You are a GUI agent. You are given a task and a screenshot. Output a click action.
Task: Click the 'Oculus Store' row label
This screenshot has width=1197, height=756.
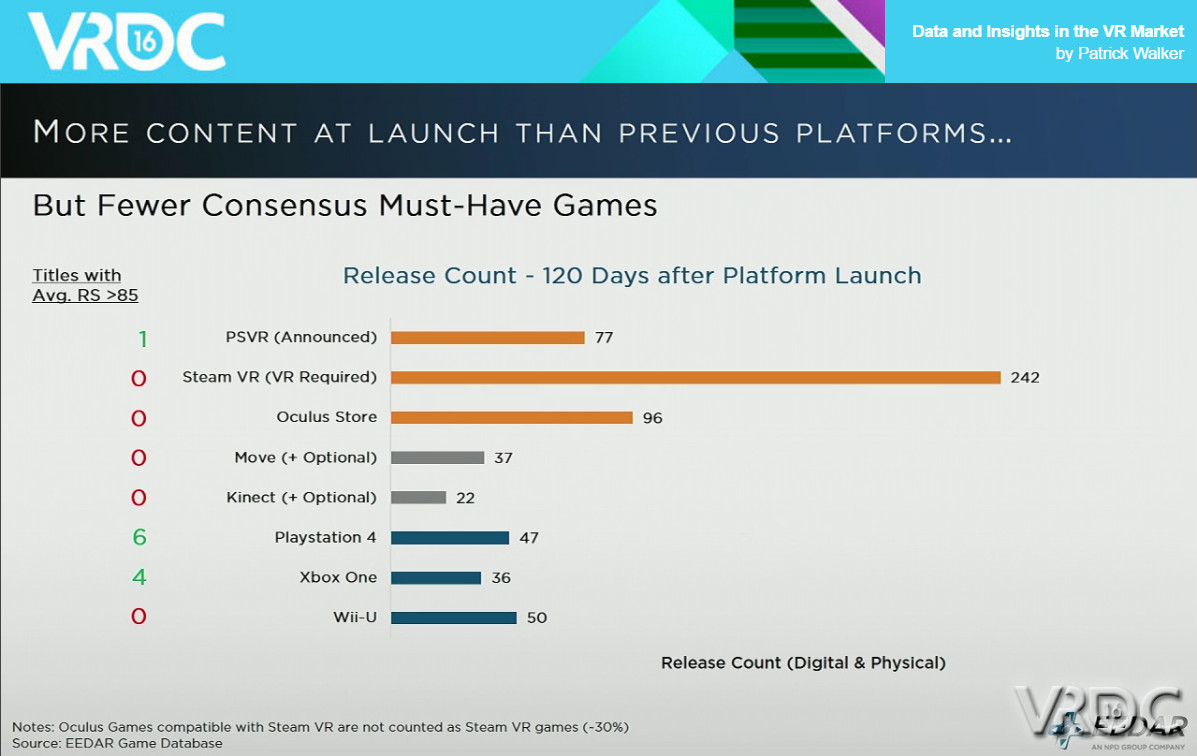(x=327, y=416)
